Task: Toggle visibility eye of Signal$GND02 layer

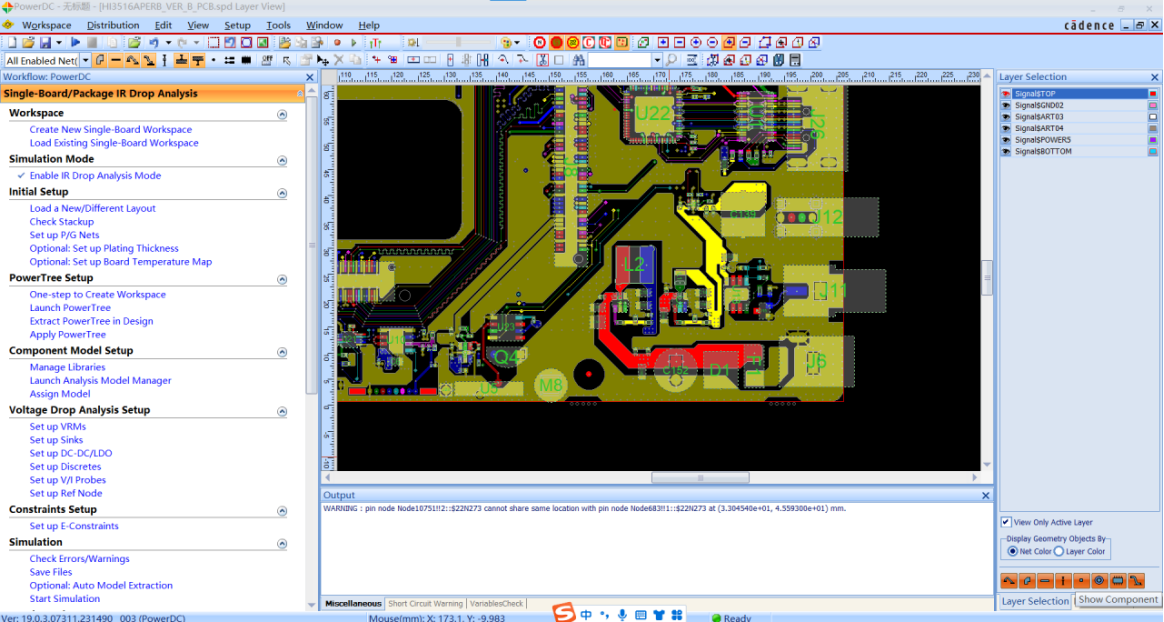Action: (1006, 105)
